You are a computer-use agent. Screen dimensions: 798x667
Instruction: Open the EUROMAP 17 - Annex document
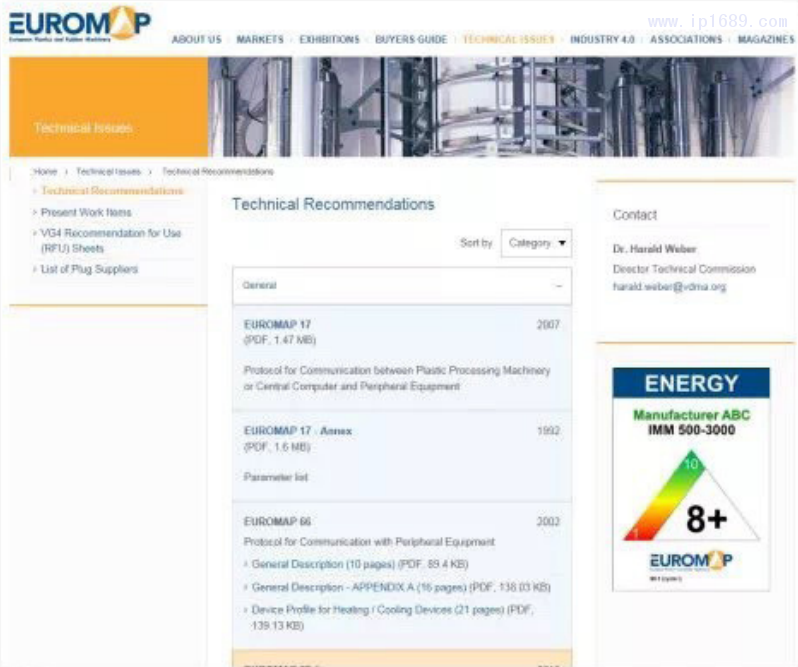(298, 431)
